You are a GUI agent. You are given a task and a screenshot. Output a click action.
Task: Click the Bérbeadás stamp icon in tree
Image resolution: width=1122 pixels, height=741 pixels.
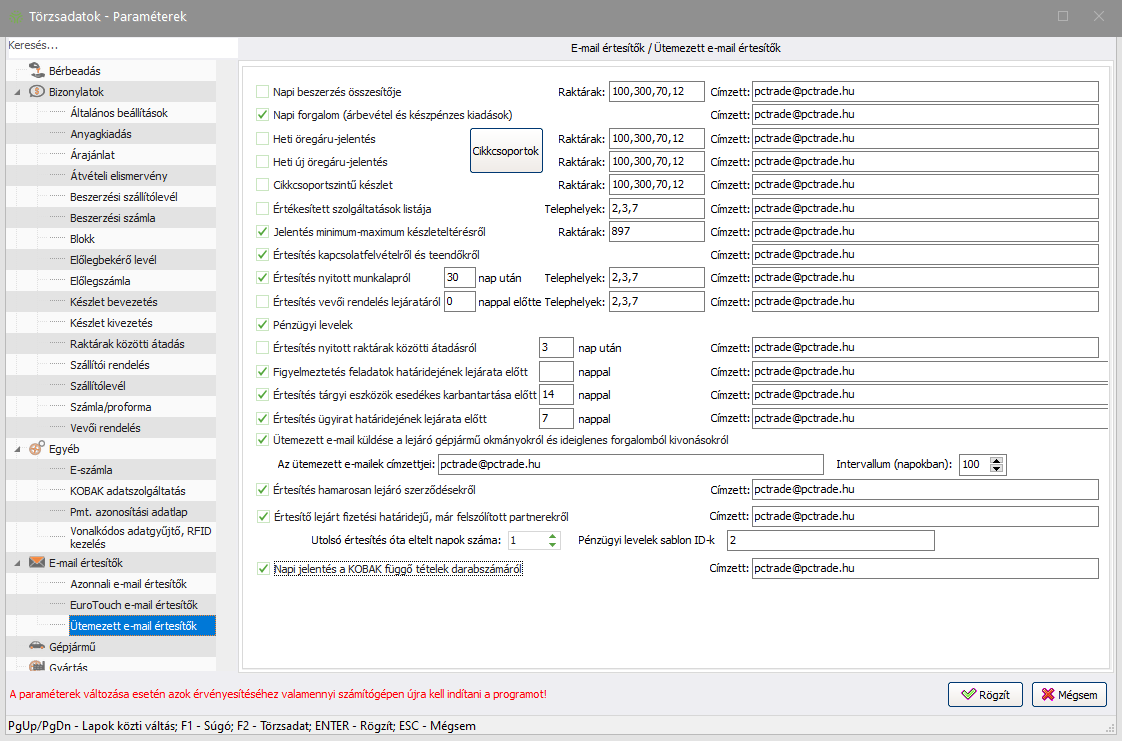pyautogui.click(x=36, y=71)
